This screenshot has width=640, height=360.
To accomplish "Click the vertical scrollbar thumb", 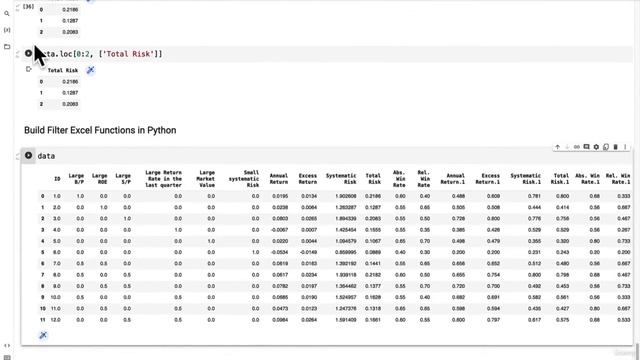I will 637,351.
